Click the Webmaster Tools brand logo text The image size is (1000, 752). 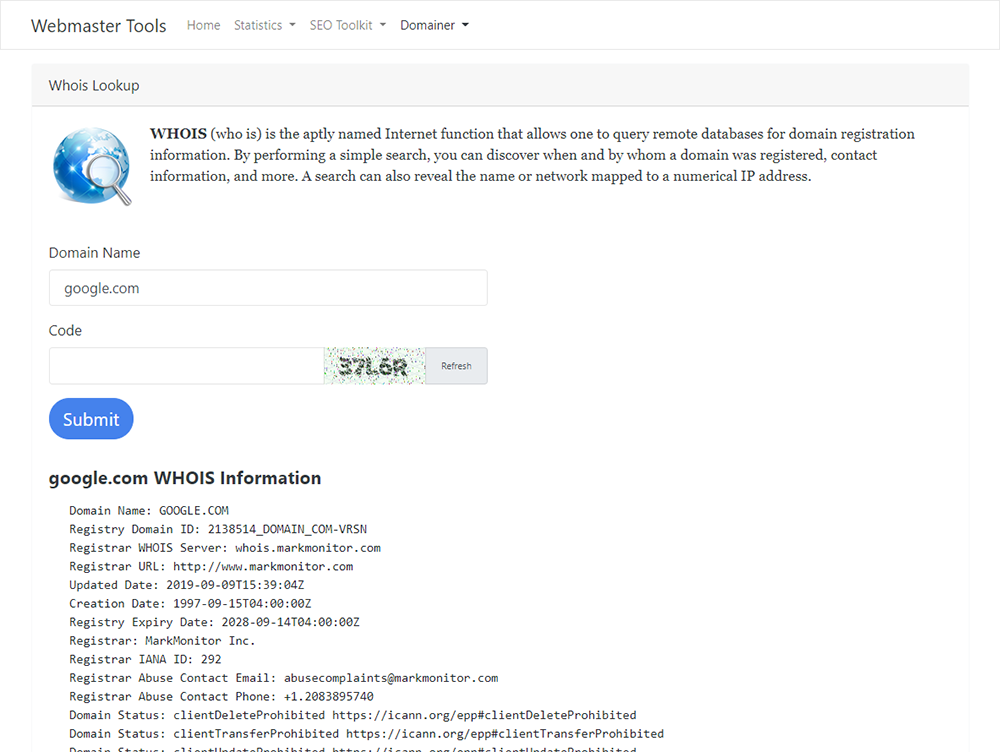pos(98,26)
